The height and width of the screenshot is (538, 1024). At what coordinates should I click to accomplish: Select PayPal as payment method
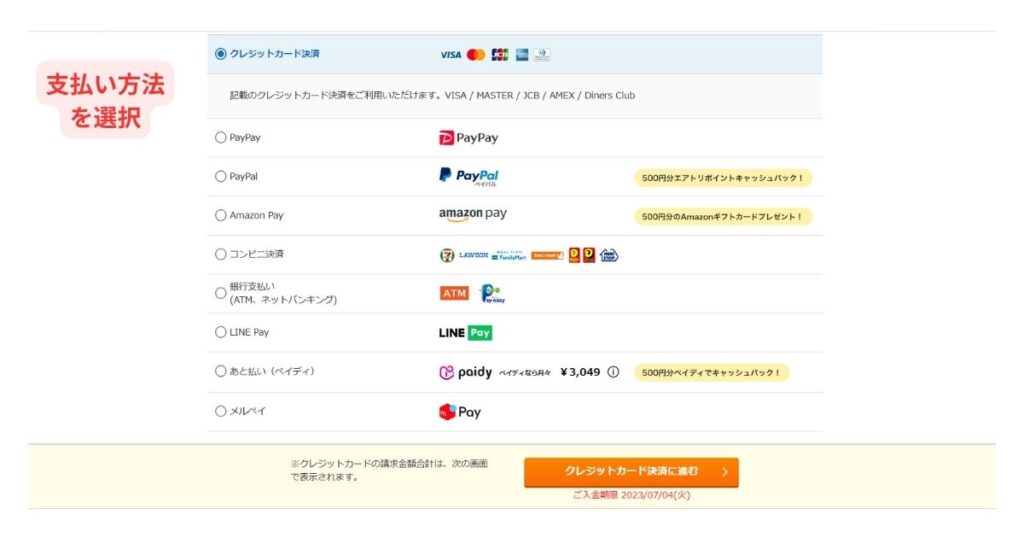pos(221,176)
